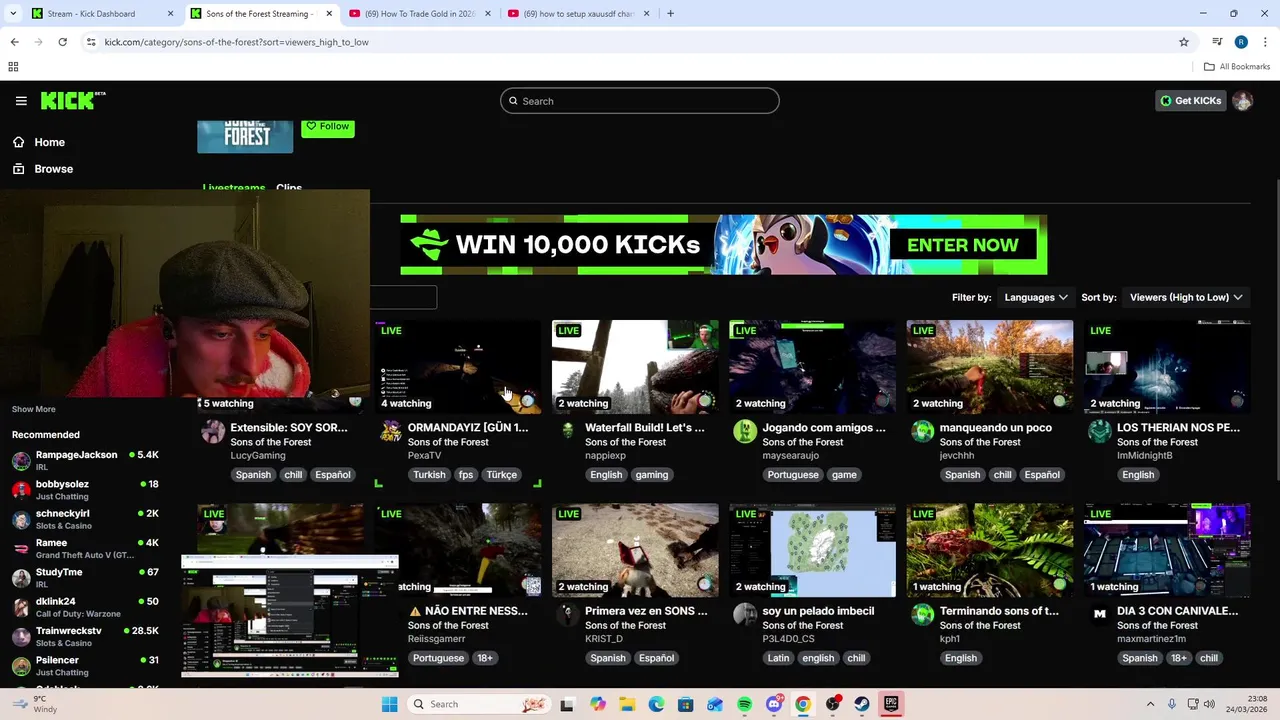This screenshot has height=720, width=1280.
Task: Click the kph1 channel avatar
Action: pos(922,614)
